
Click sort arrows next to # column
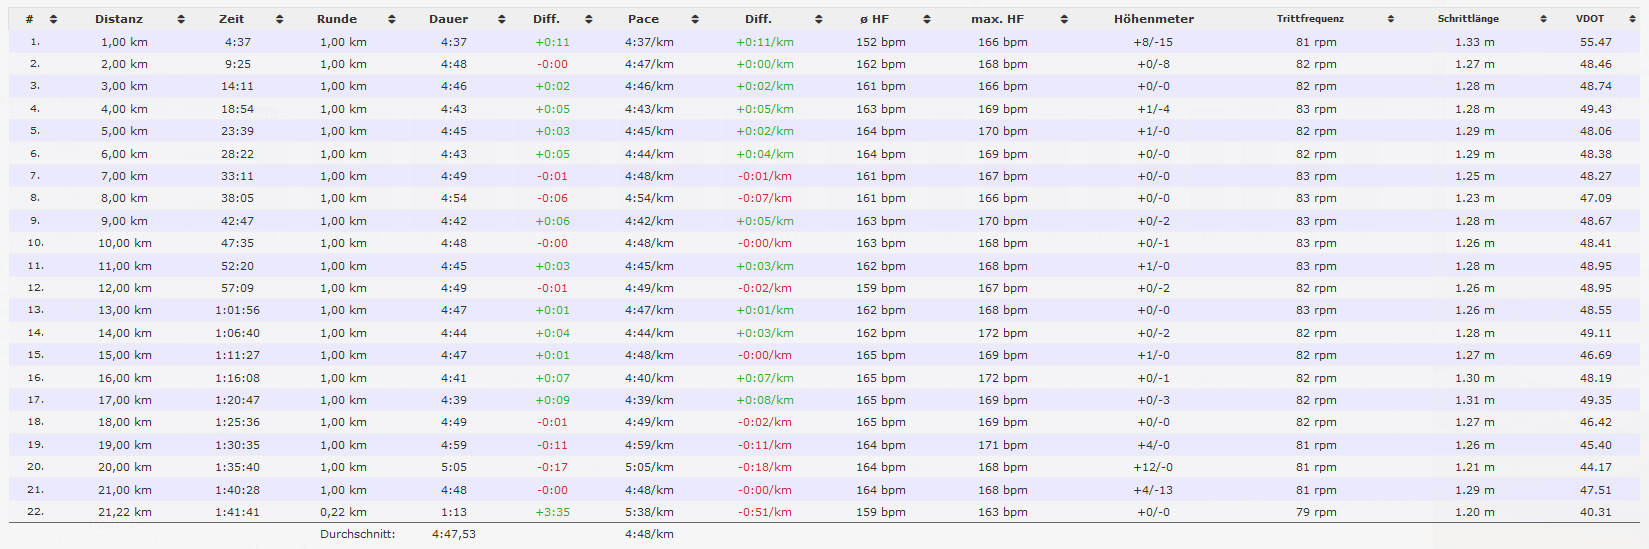(x=53, y=19)
